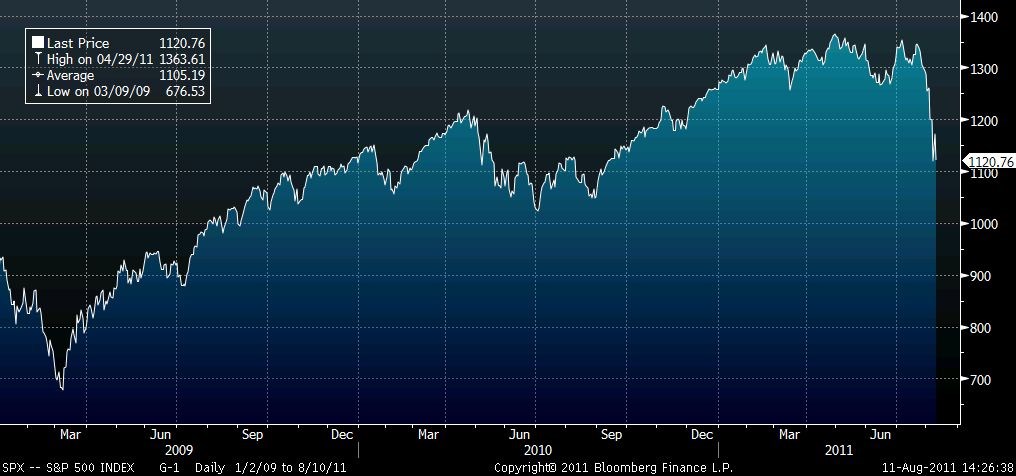Click the March 2009 lowest point on line

[x=62, y=389]
